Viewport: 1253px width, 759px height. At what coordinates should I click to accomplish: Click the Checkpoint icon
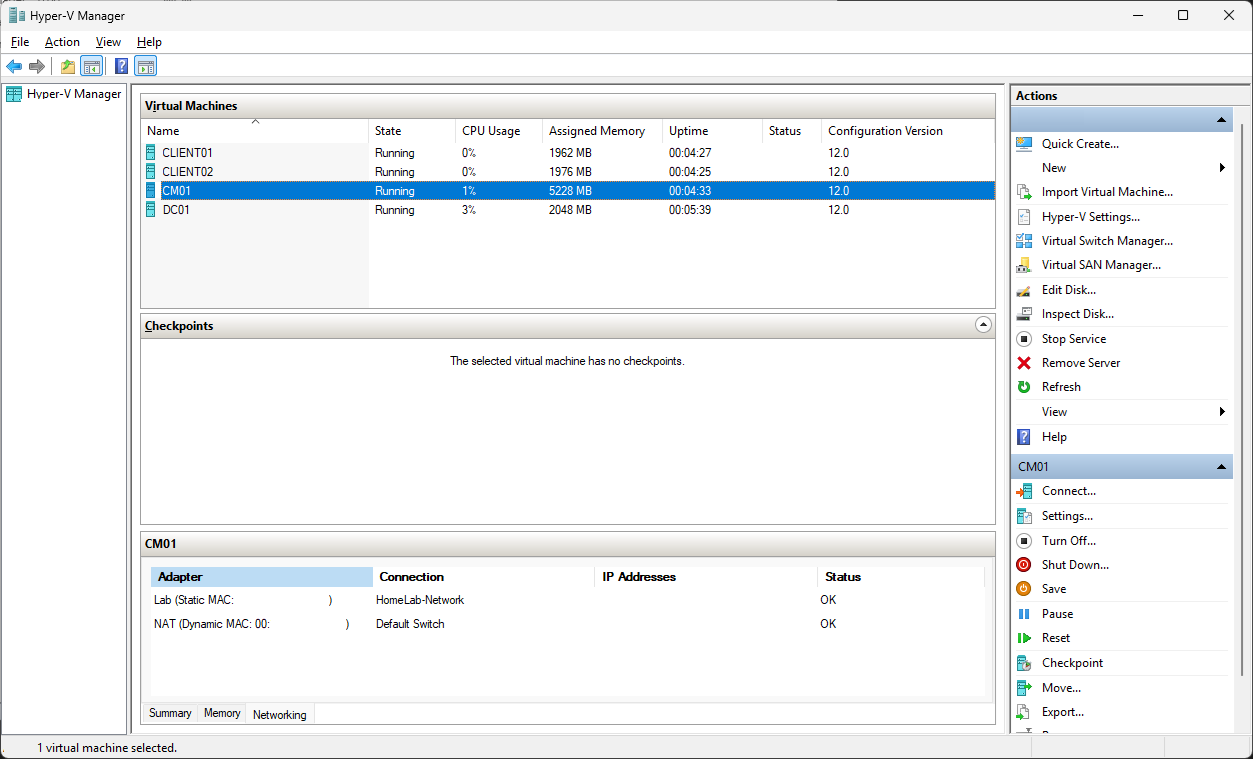pyautogui.click(x=1024, y=663)
